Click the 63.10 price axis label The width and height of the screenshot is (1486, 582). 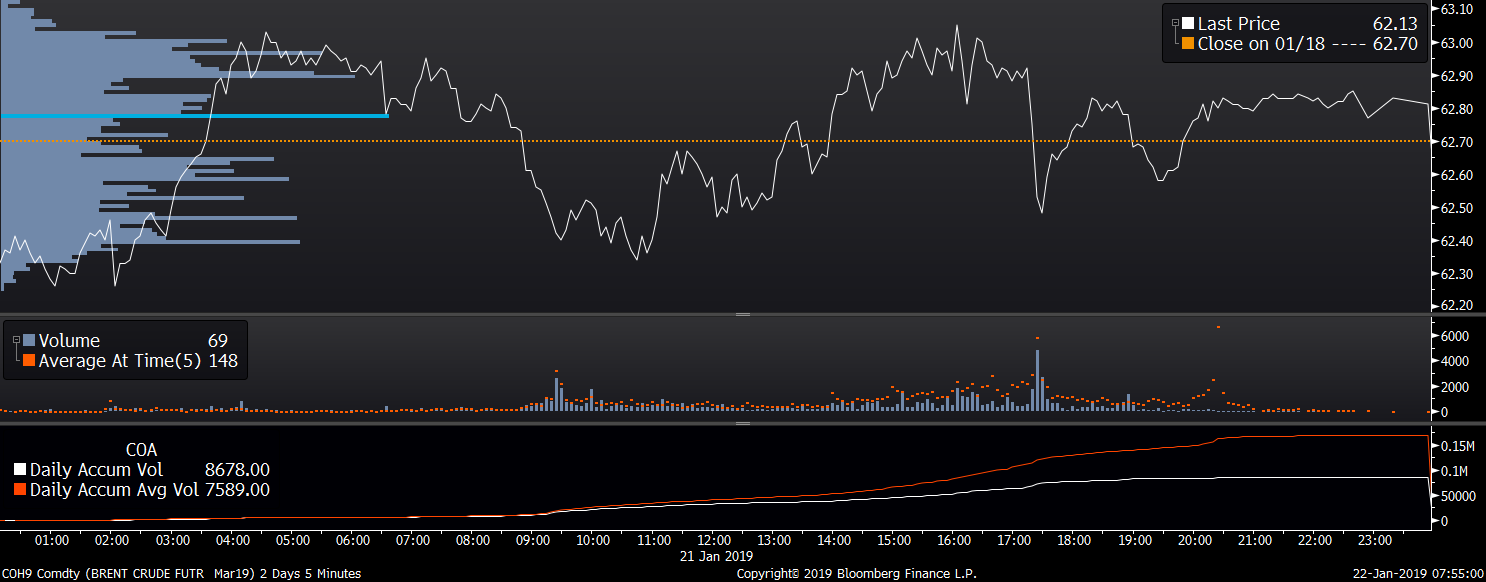pyautogui.click(x=1455, y=9)
